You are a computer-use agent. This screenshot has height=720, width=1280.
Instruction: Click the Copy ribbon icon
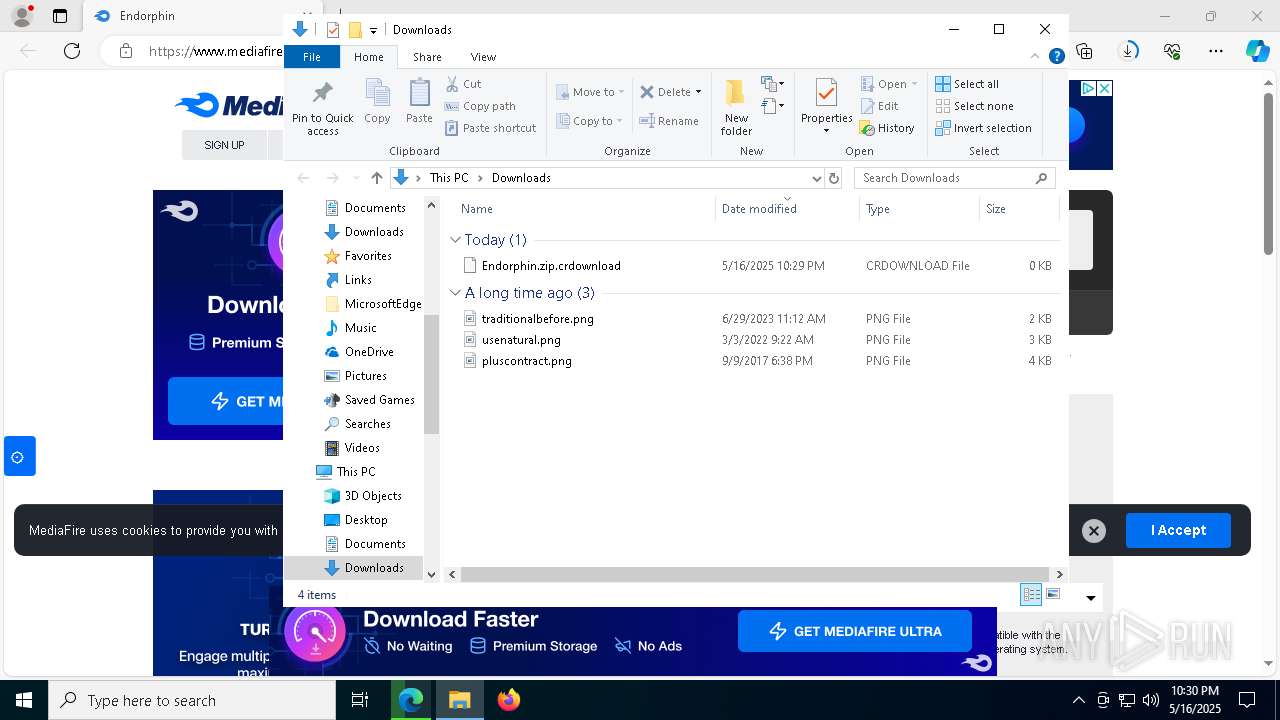377,102
